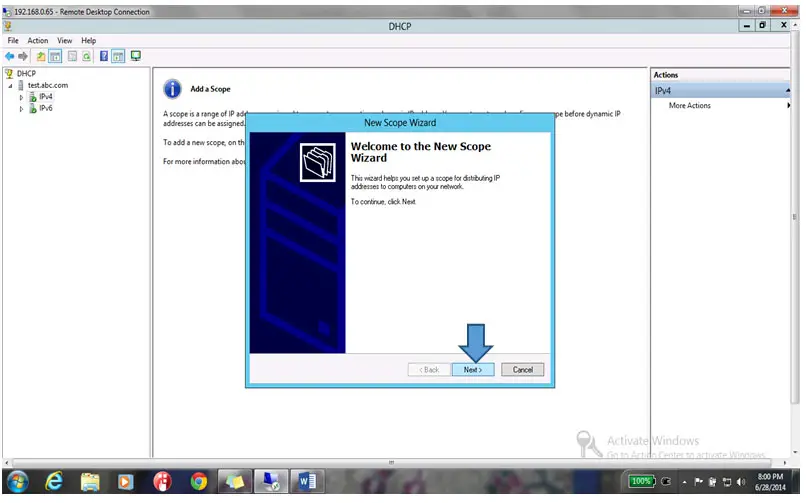This screenshot has width=806, height=503.
Task: Open the Action menu
Action: click(38, 41)
